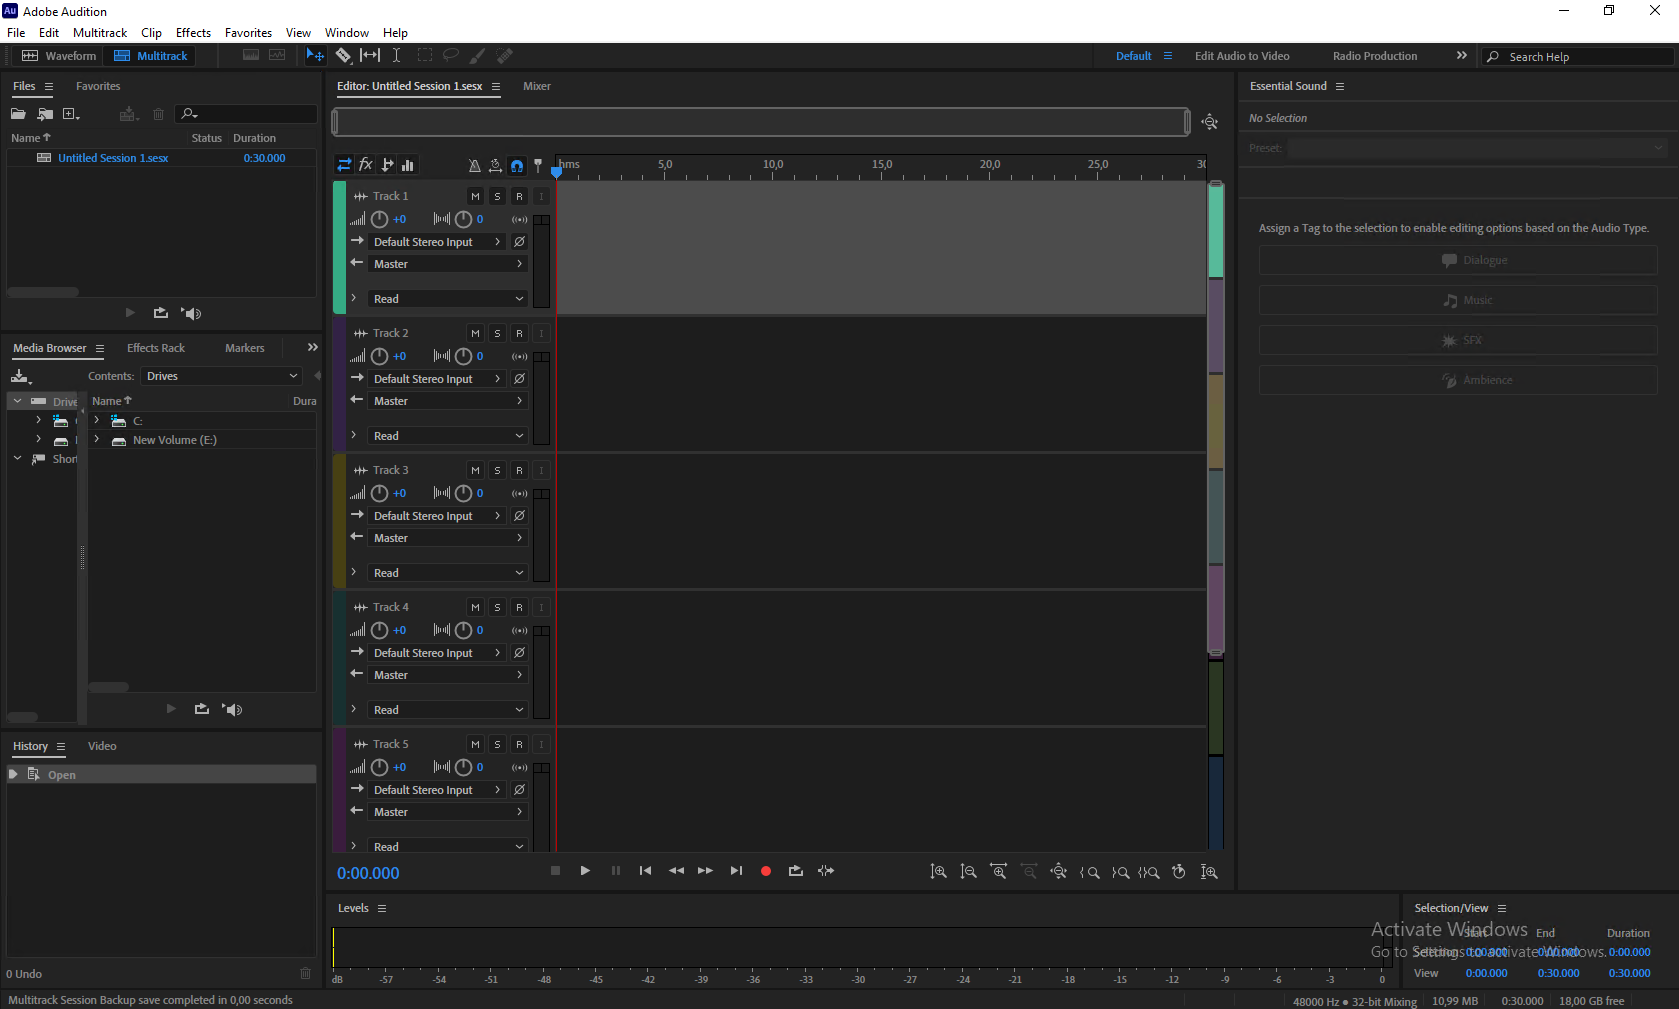Image resolution: width=1679 pixels, height=1009 pixels.
Task: Show EQ view in editor
Action: 408,165
